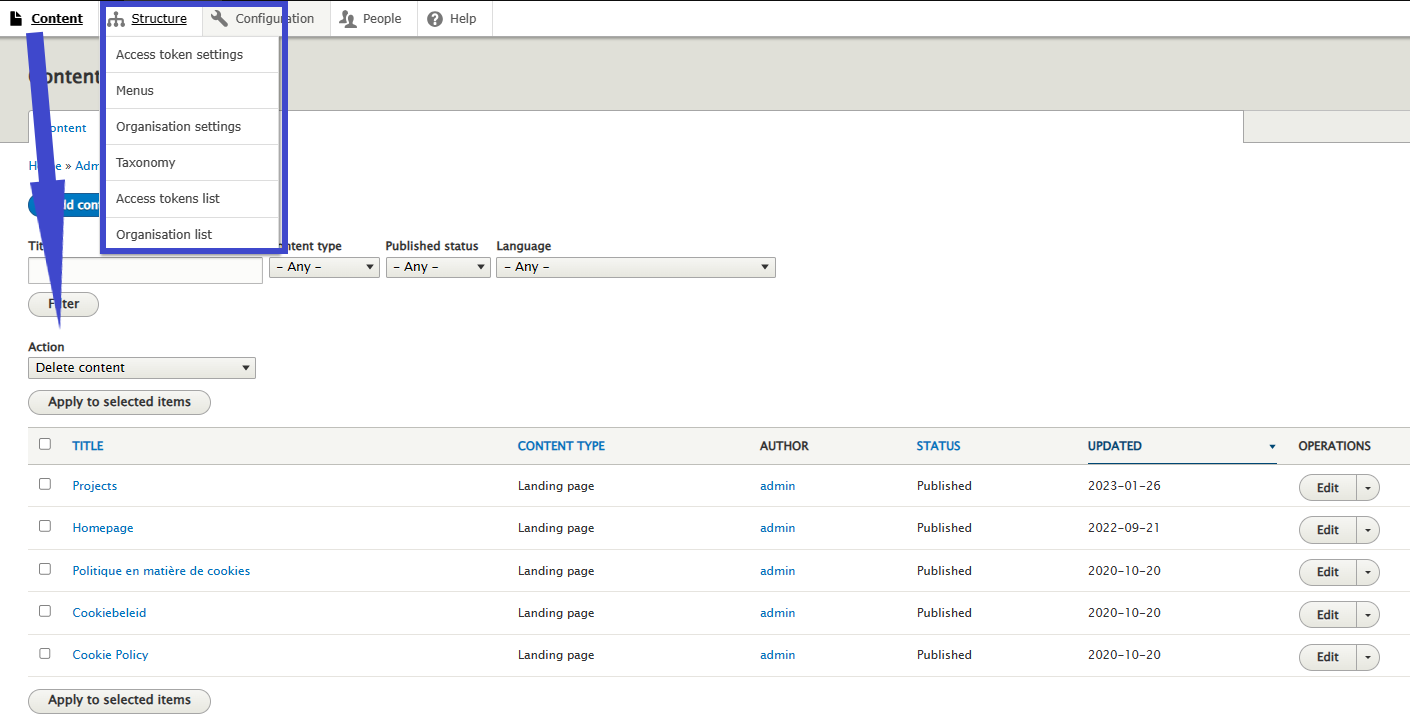Click the Content page icon in toolbar

click(x=16, y=19)
